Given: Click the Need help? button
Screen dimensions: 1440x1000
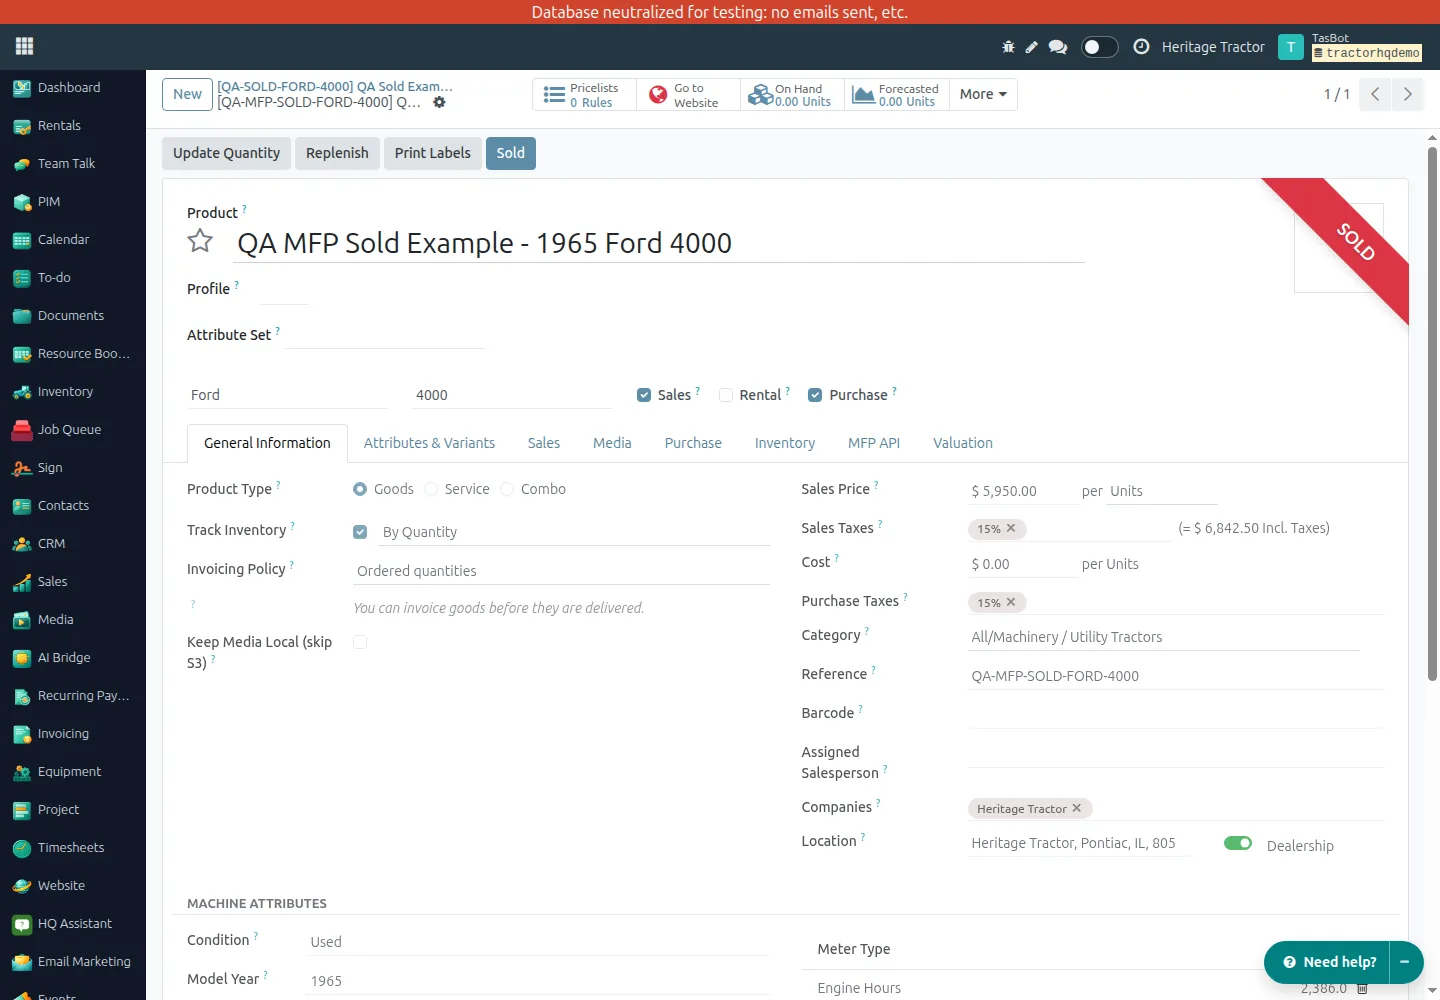Looking at the screenshot, I should coord(1327,962).
